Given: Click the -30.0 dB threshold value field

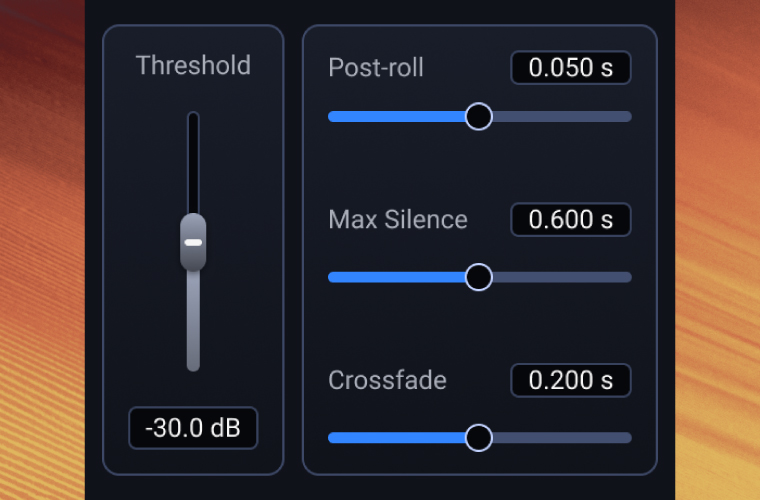Looking at the screenshot, I should 193,428.
